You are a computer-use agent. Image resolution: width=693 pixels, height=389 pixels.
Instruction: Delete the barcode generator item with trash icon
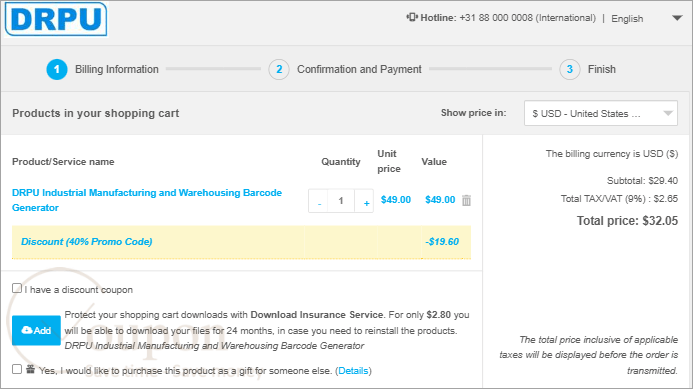point(466,200)
